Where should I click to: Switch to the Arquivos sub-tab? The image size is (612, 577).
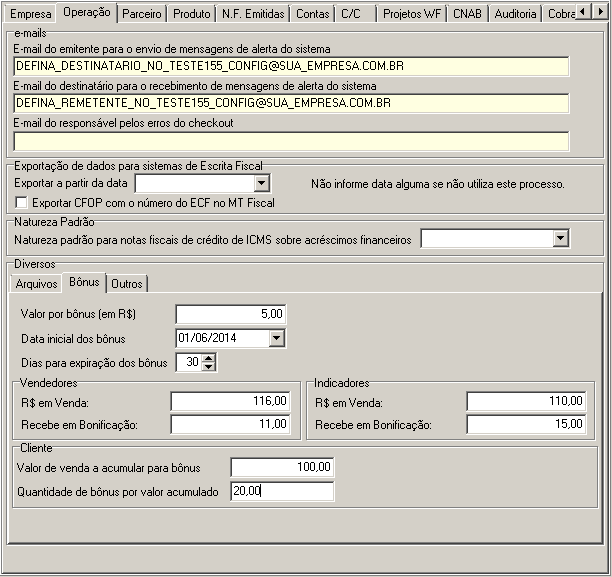coord(37,284)
